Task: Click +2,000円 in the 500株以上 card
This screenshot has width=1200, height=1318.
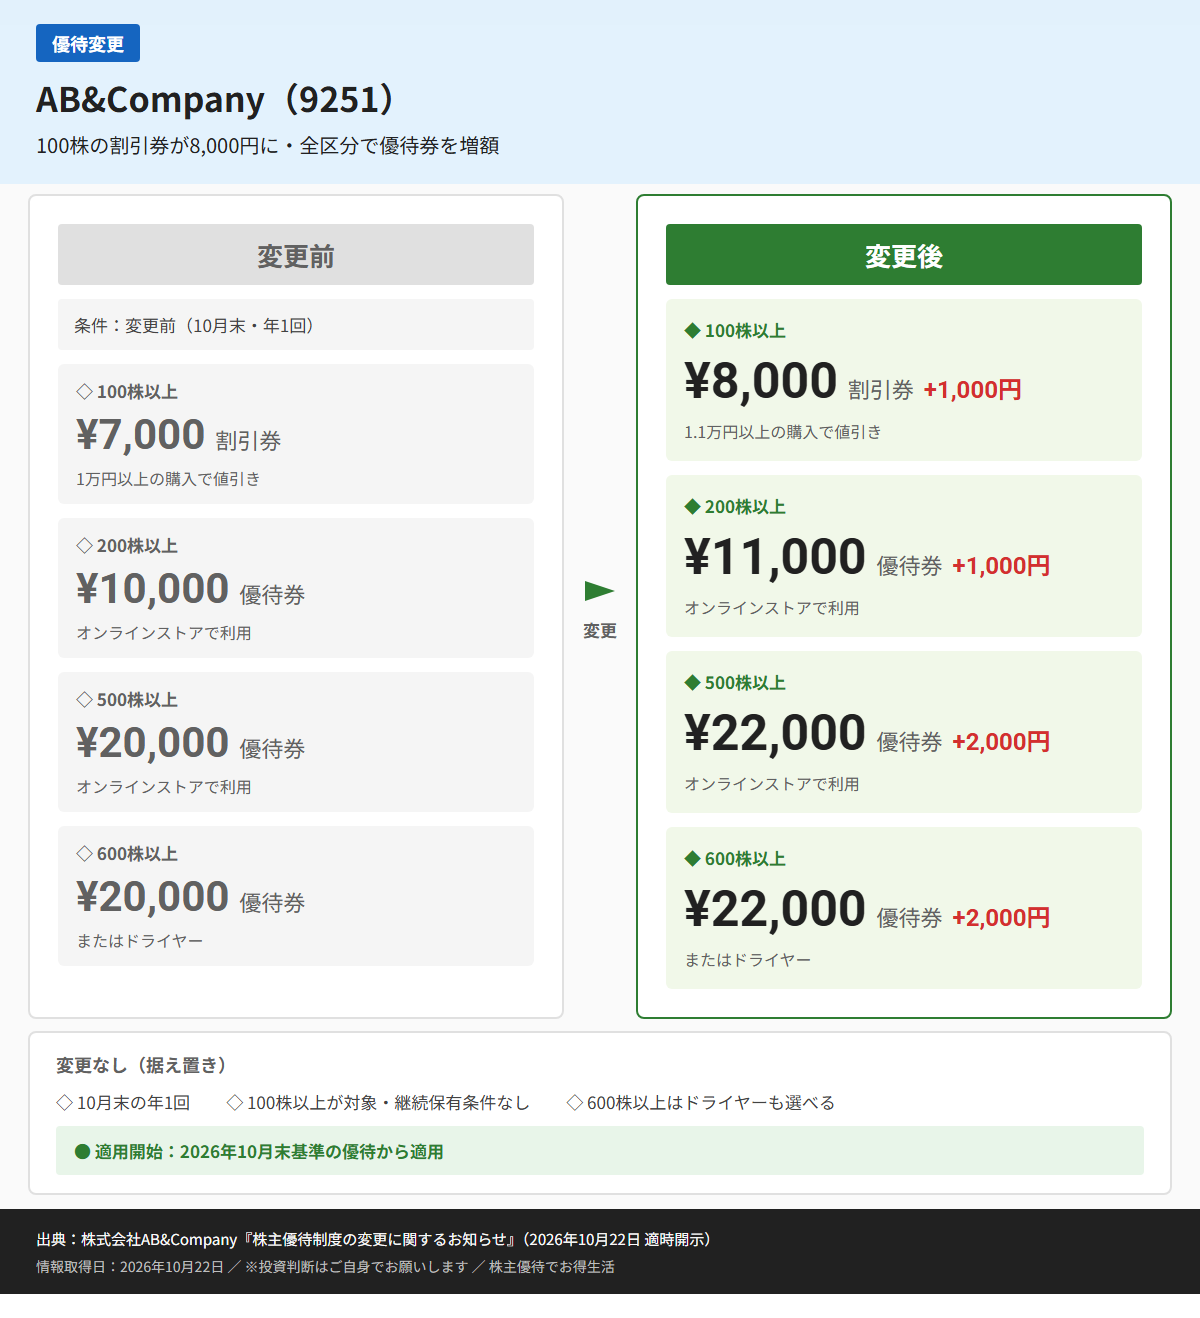Action: point(1001,742)
